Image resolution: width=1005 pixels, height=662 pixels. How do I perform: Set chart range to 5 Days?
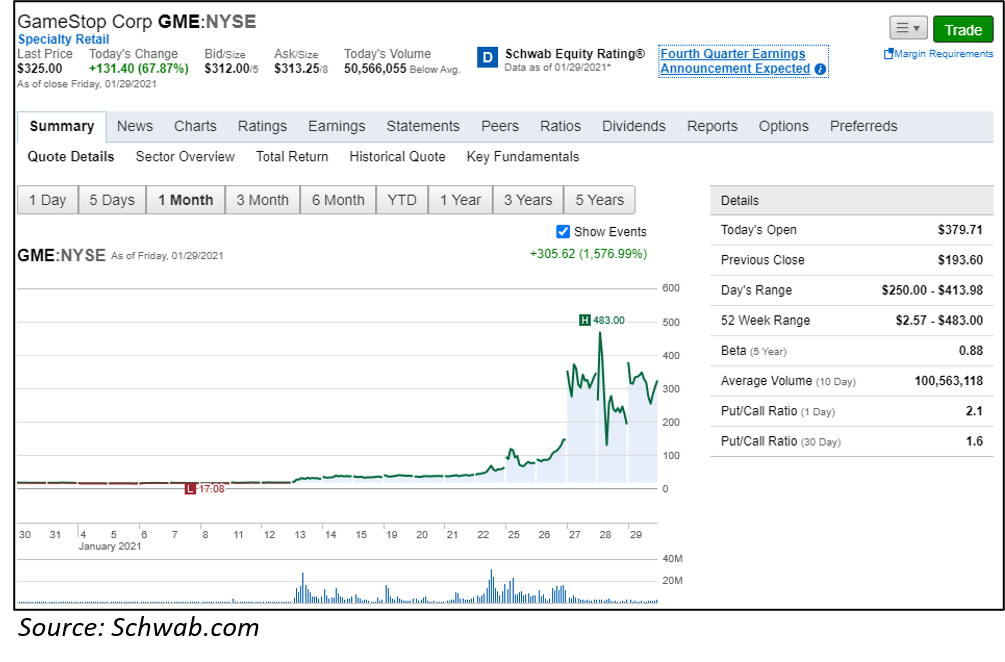point(112,200)
